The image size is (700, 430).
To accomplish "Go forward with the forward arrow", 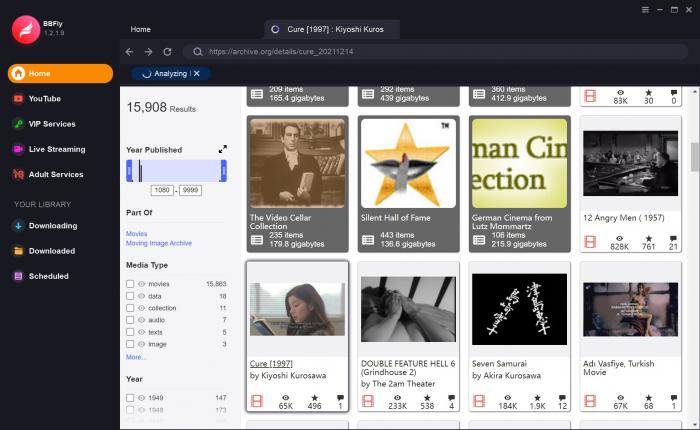I will point(148,52).
